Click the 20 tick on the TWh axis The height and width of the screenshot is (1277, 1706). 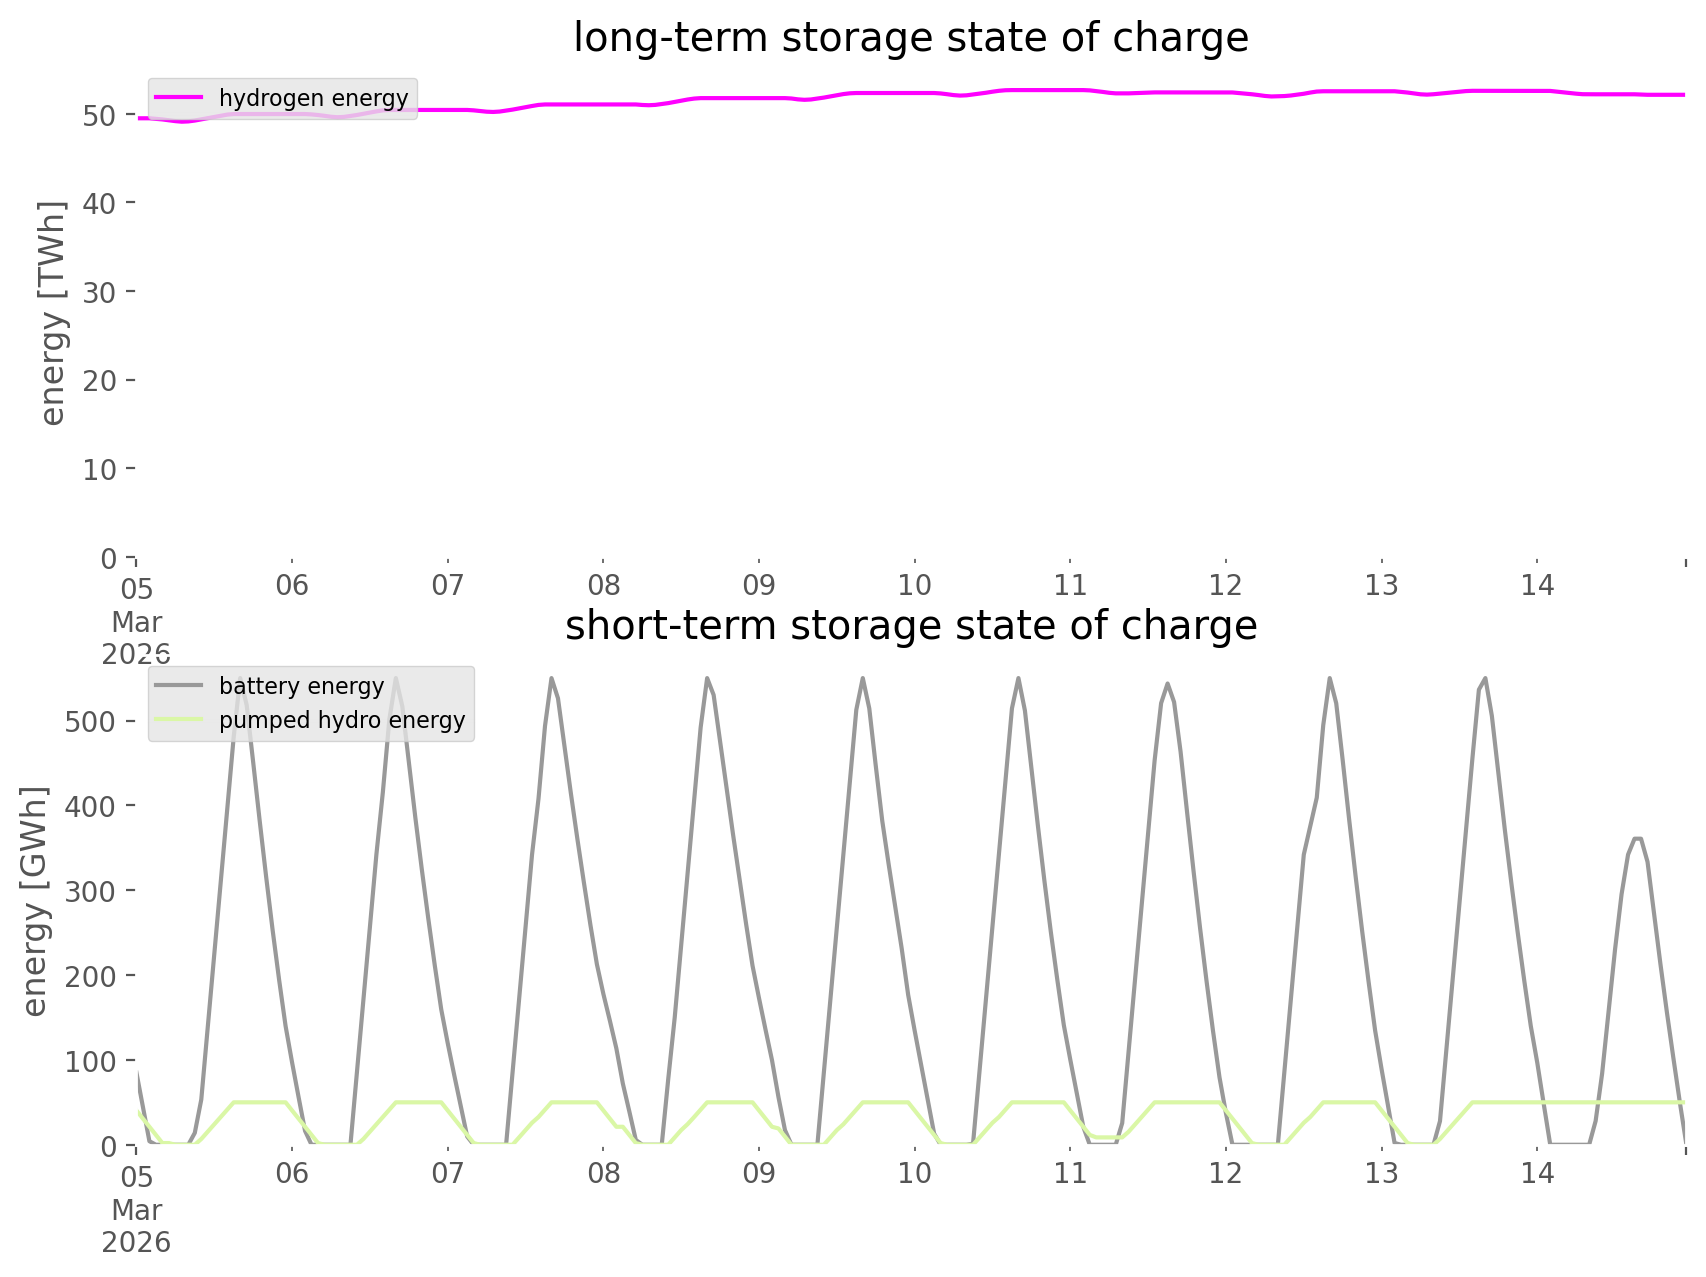click(x=100, y=380)
